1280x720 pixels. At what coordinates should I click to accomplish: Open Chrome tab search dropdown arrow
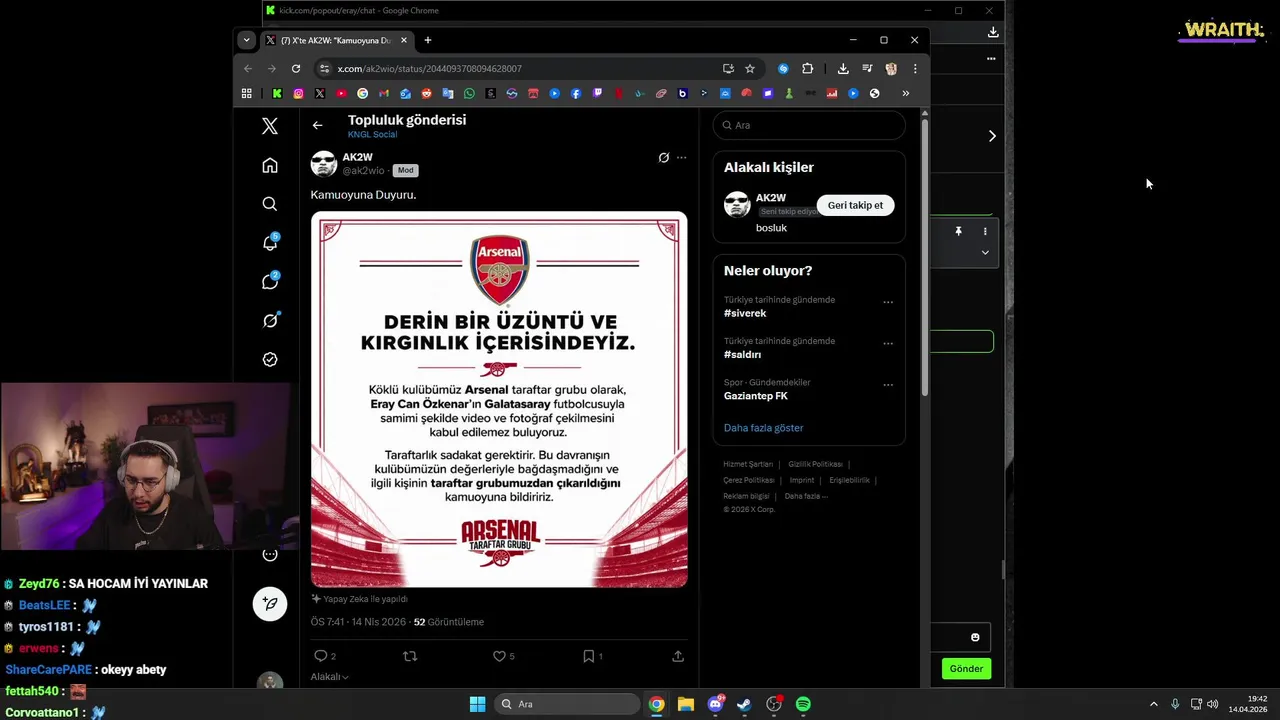[x=246, y=40]
